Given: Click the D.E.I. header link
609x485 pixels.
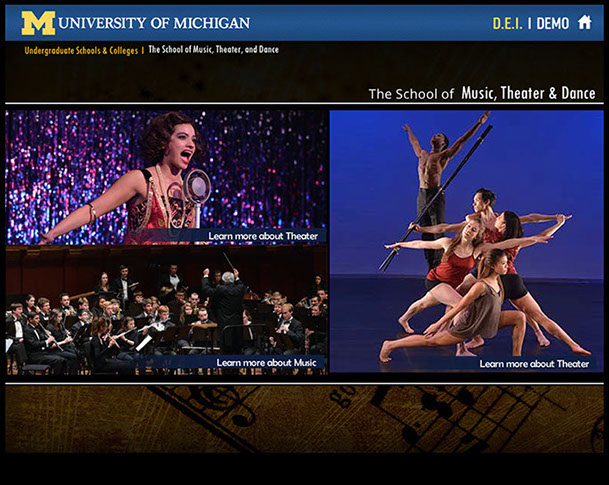Looking at the screenshot, I should tap(507, 23).
